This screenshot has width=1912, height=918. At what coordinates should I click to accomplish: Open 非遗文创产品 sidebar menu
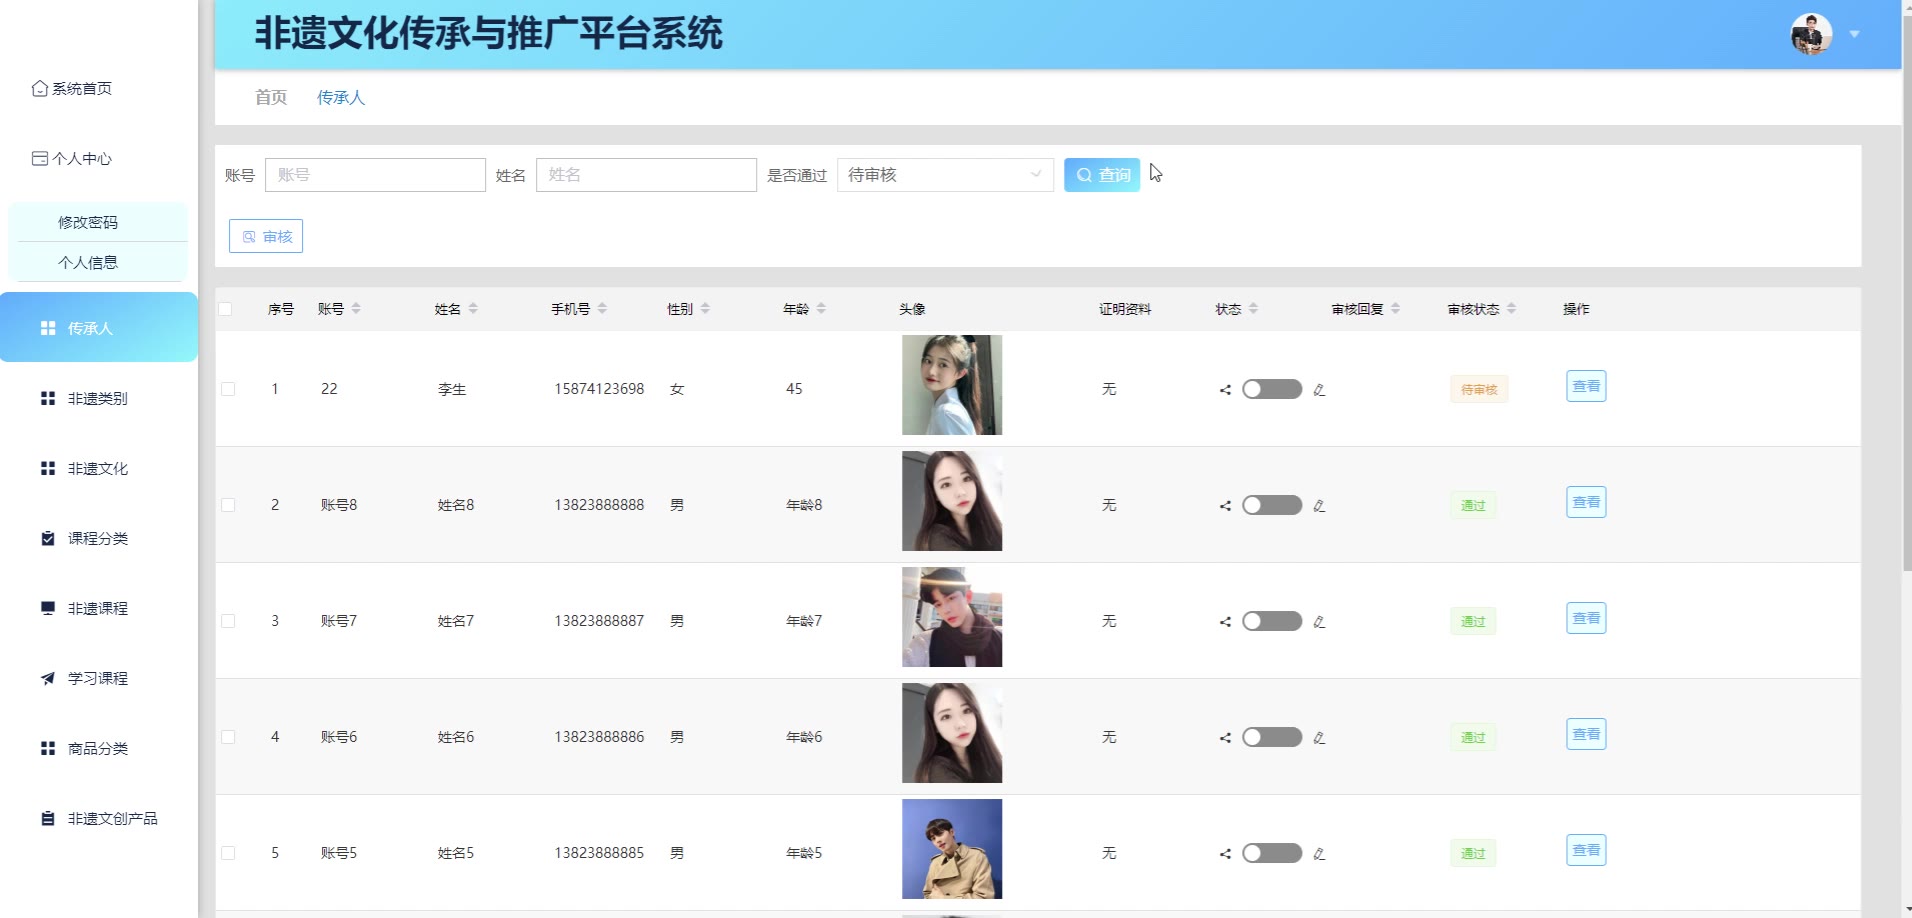(x=99, y=818)
